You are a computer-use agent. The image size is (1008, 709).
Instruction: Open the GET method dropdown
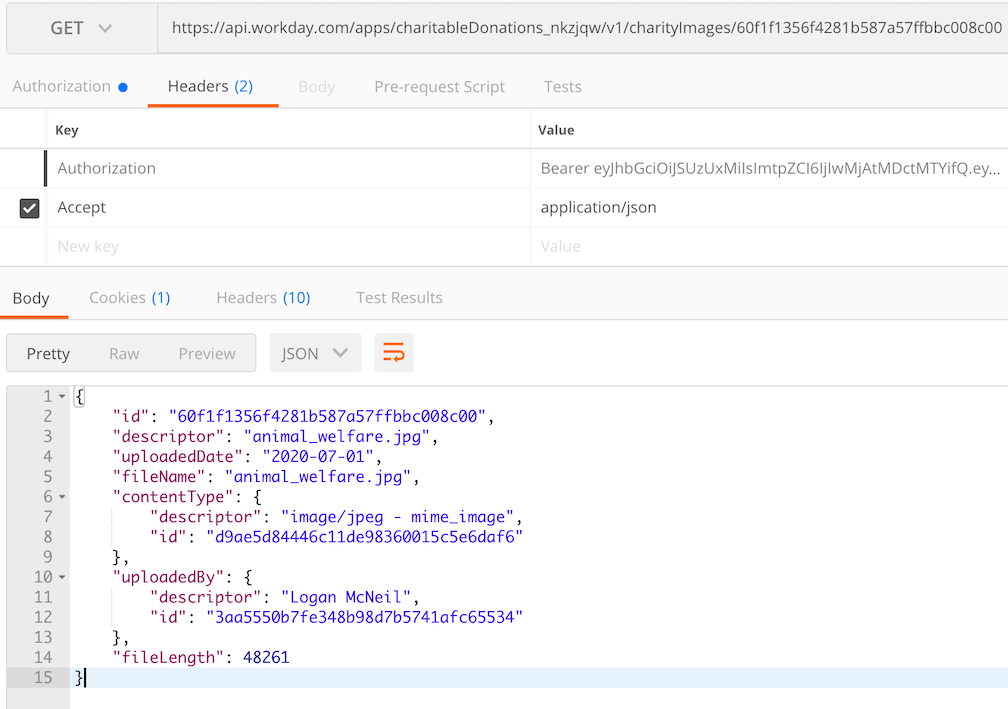[82, 28]
